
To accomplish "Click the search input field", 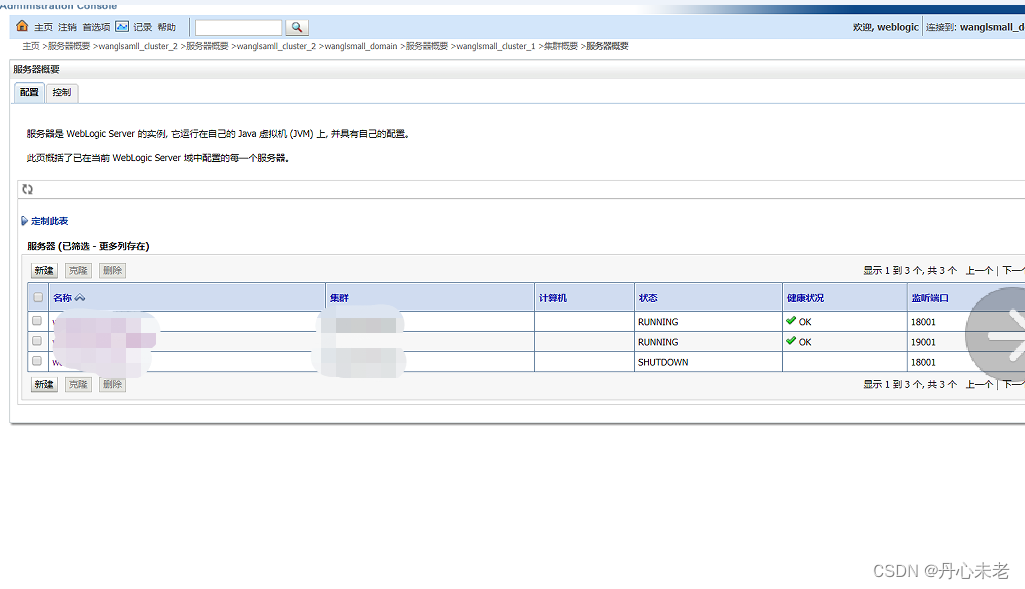I will tap(239, 27).
